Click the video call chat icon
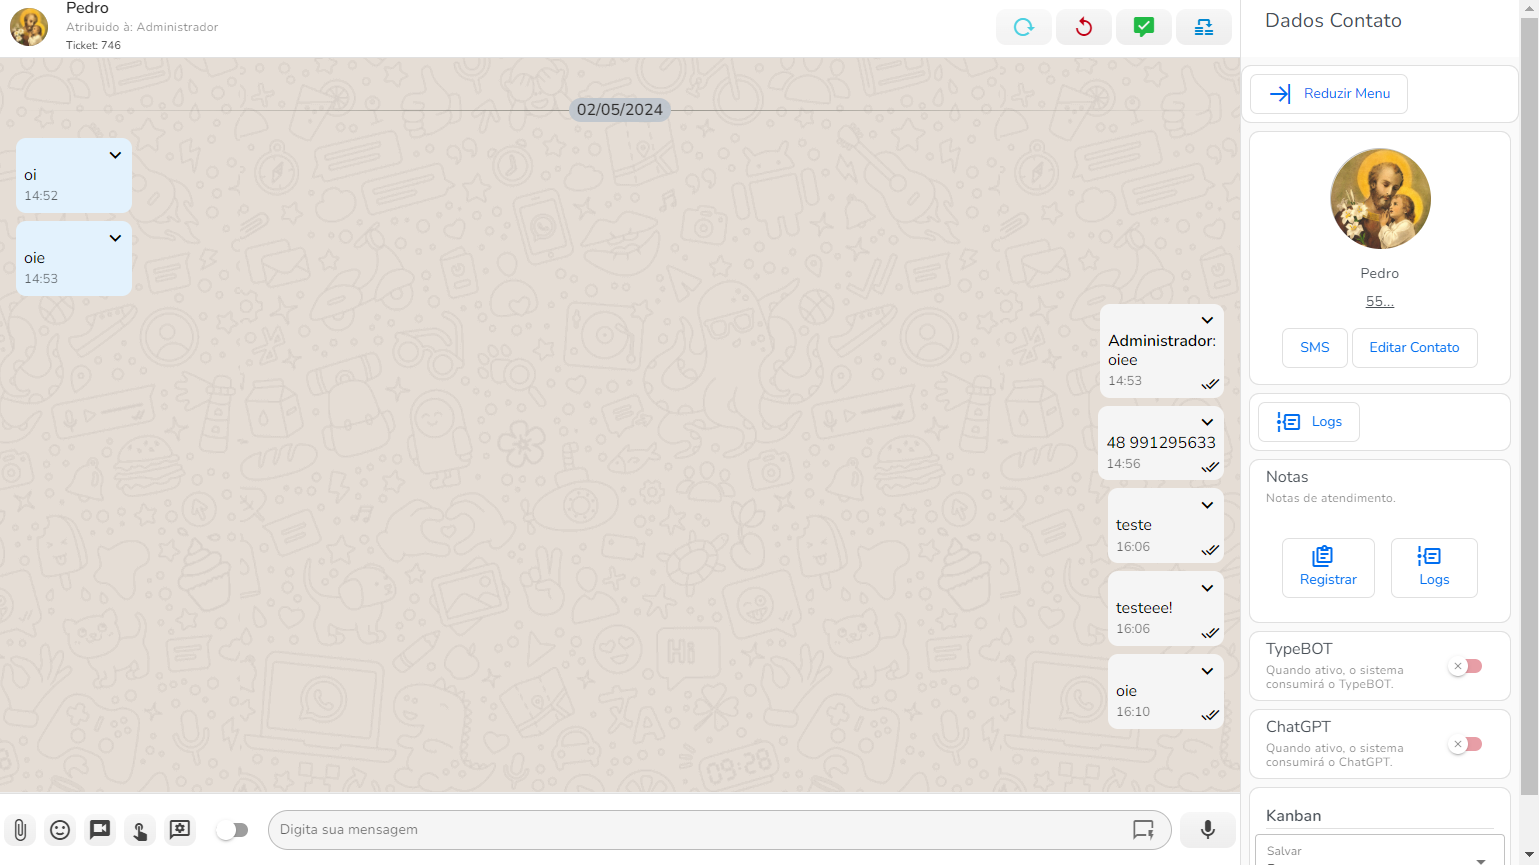Image resolution: width=1539 pixels, height=865 pixels. [100, 830]
